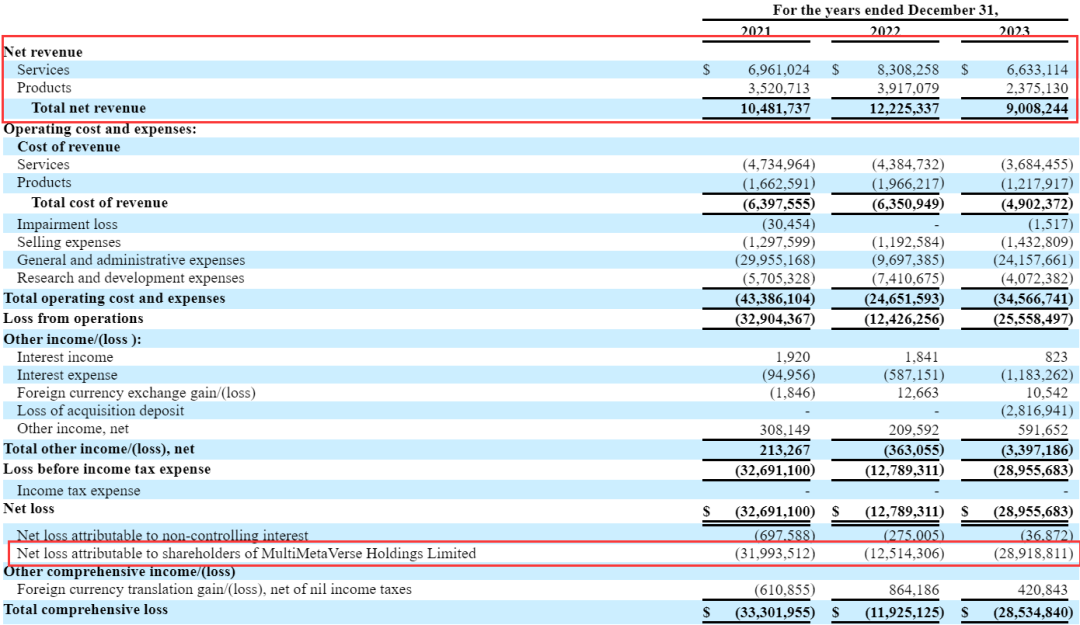Select the 2022 Net loss amount
Image resolution: width=1080 pixels, height=625 pixels.
click(x=904, y=511)
